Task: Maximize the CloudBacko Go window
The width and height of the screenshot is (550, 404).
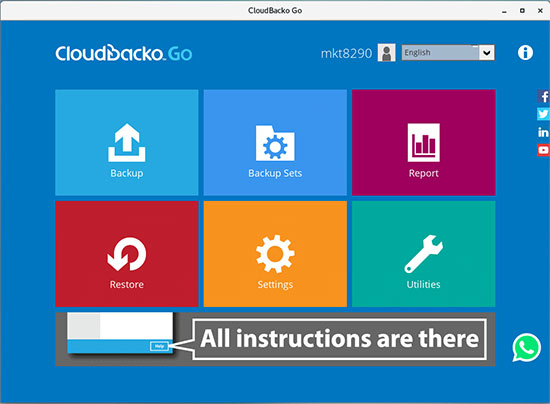Action: coord(522,11)
